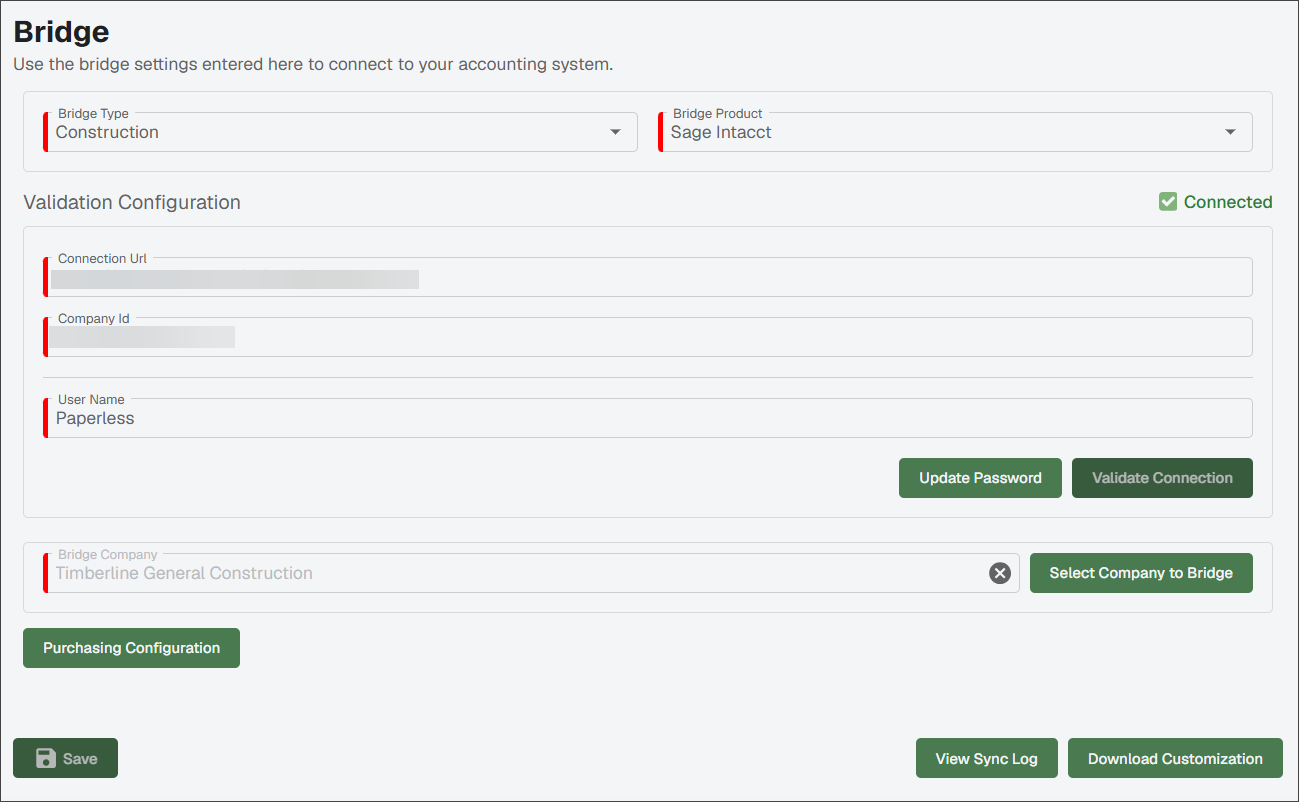
Task: Open the Bridge Product dropdown arrow
Action: [1231, 132]
